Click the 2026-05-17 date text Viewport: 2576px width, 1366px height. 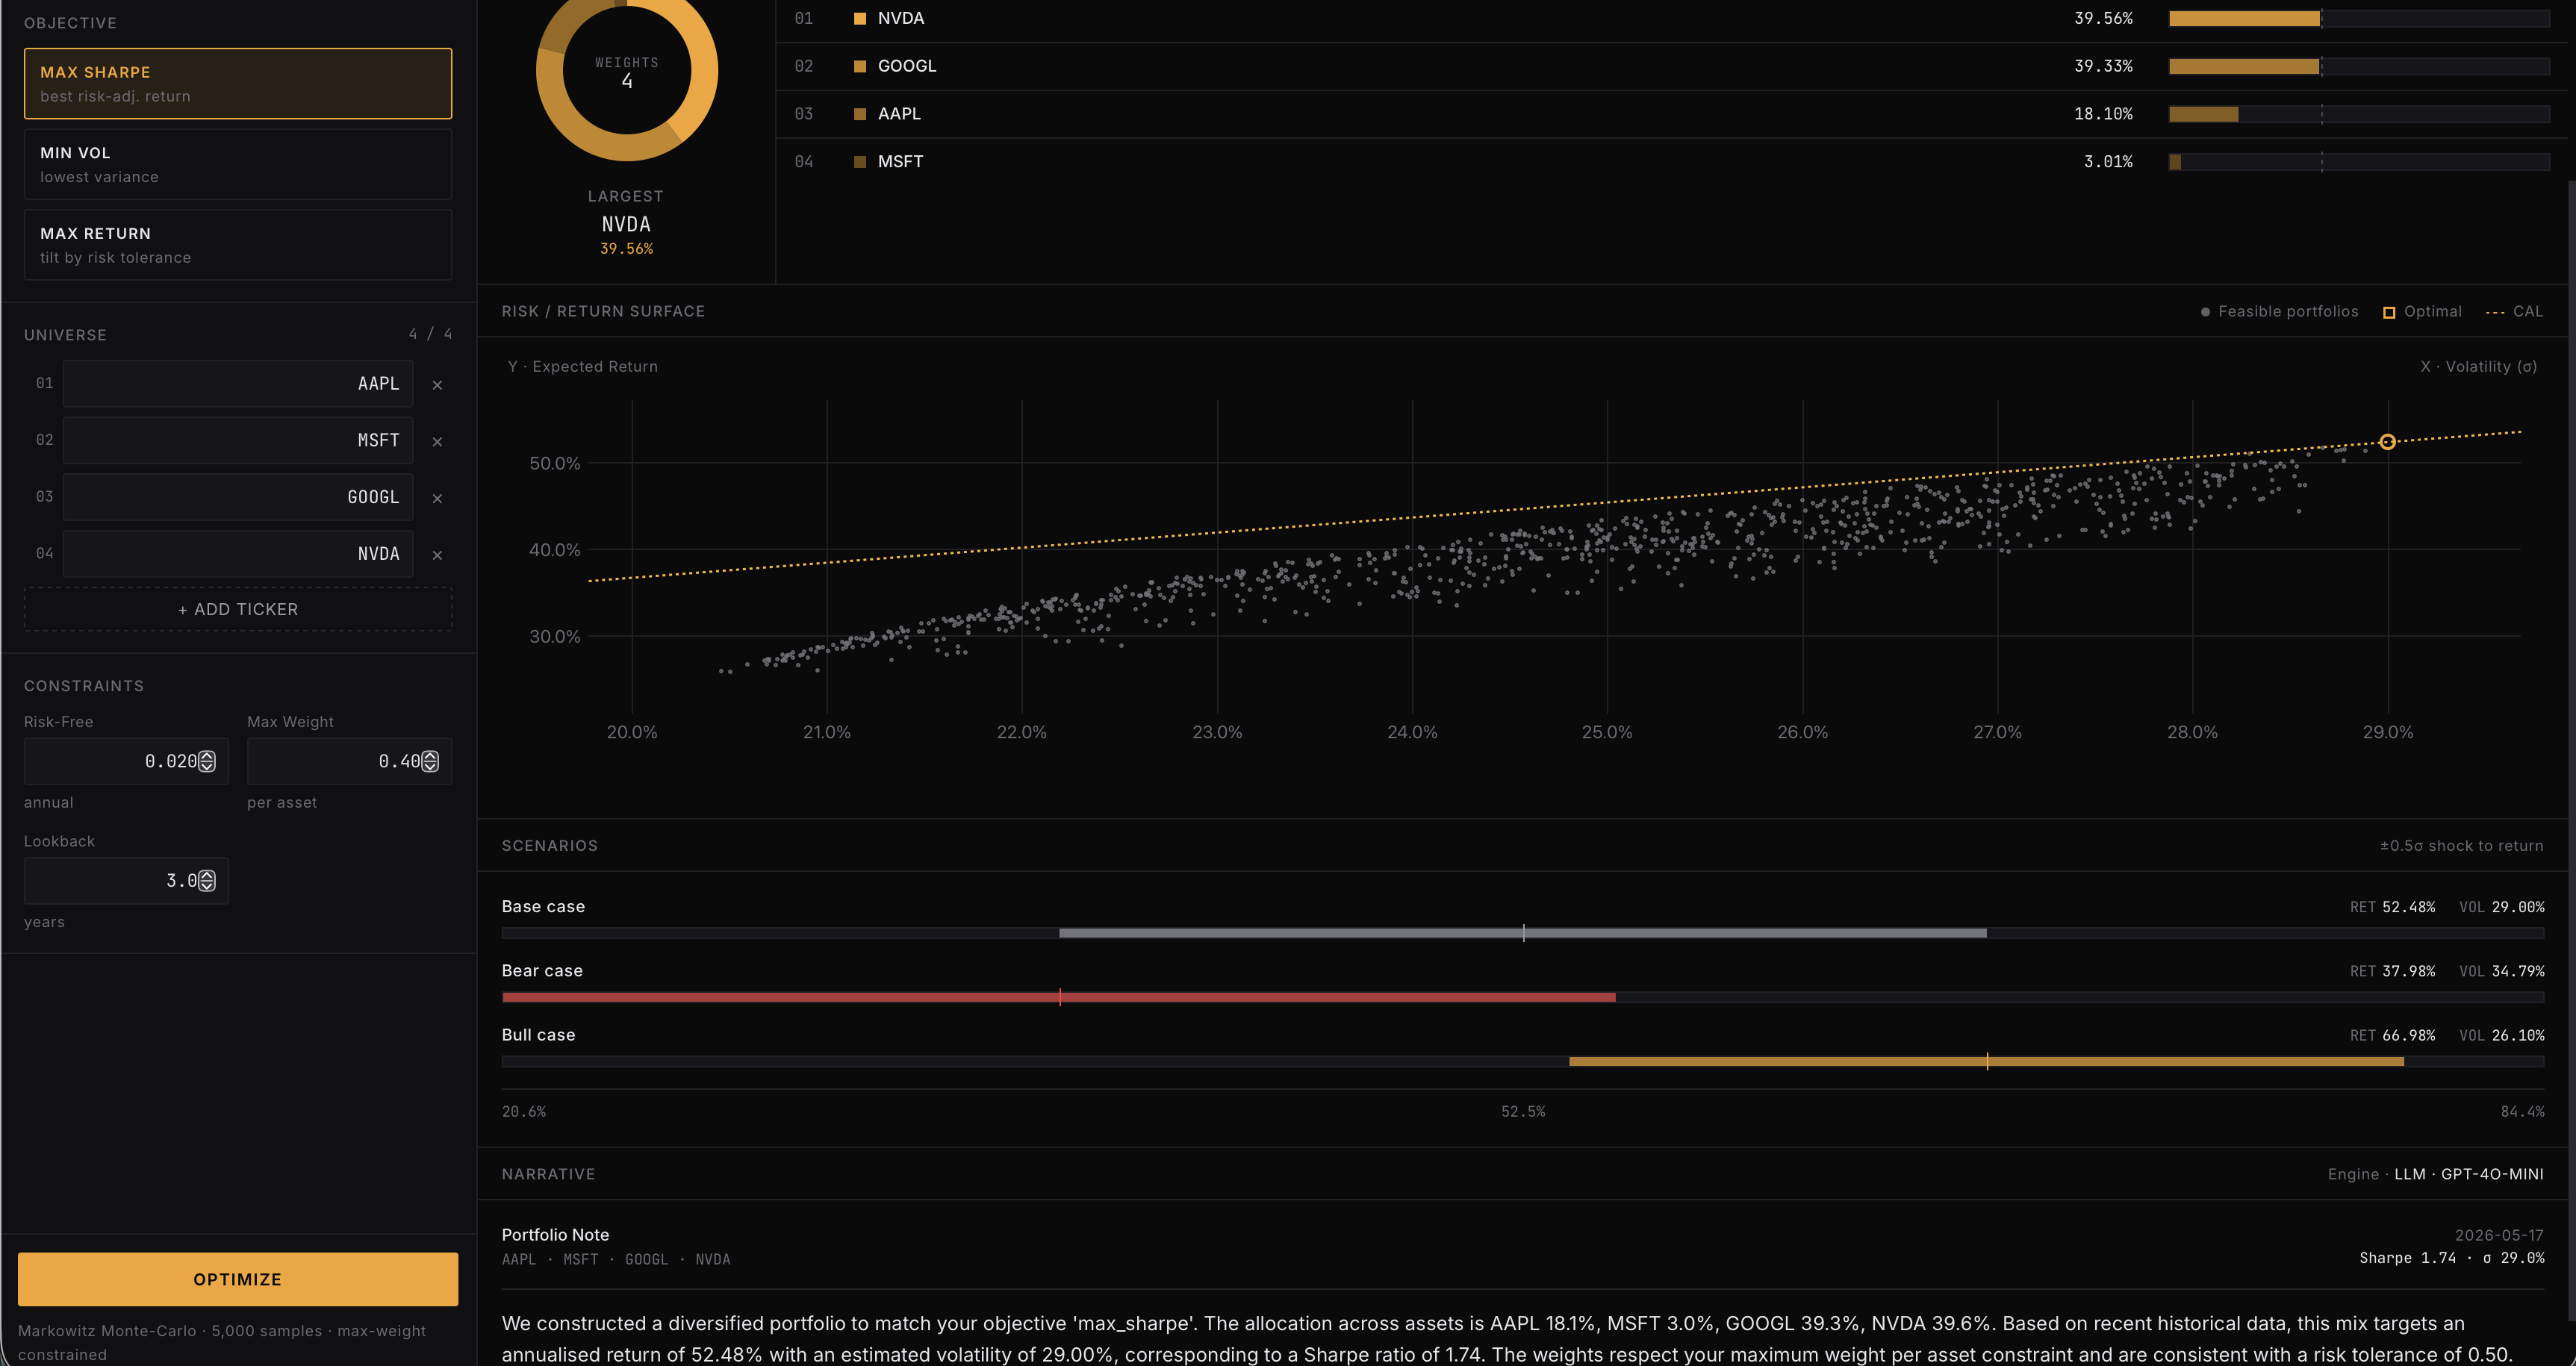tap(2499, 1236)
